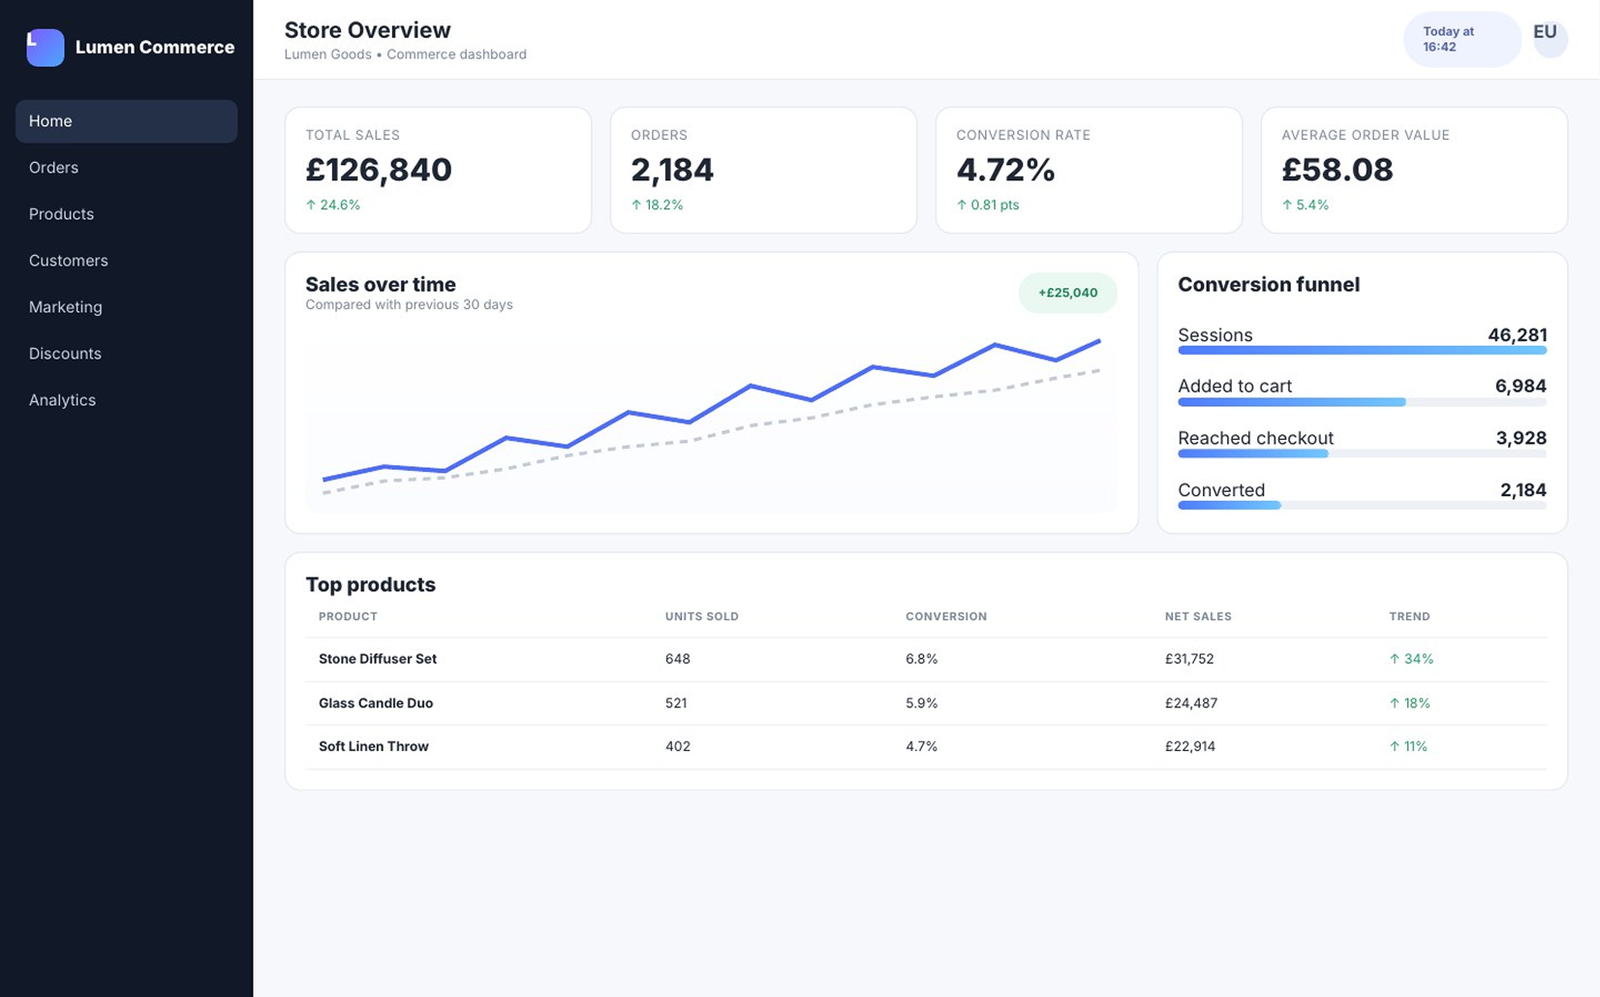The height and width of the screenshot is (997, 1600).
Task: Click the Lumen Commerce logo icon
Action: [x=45, y=47]
